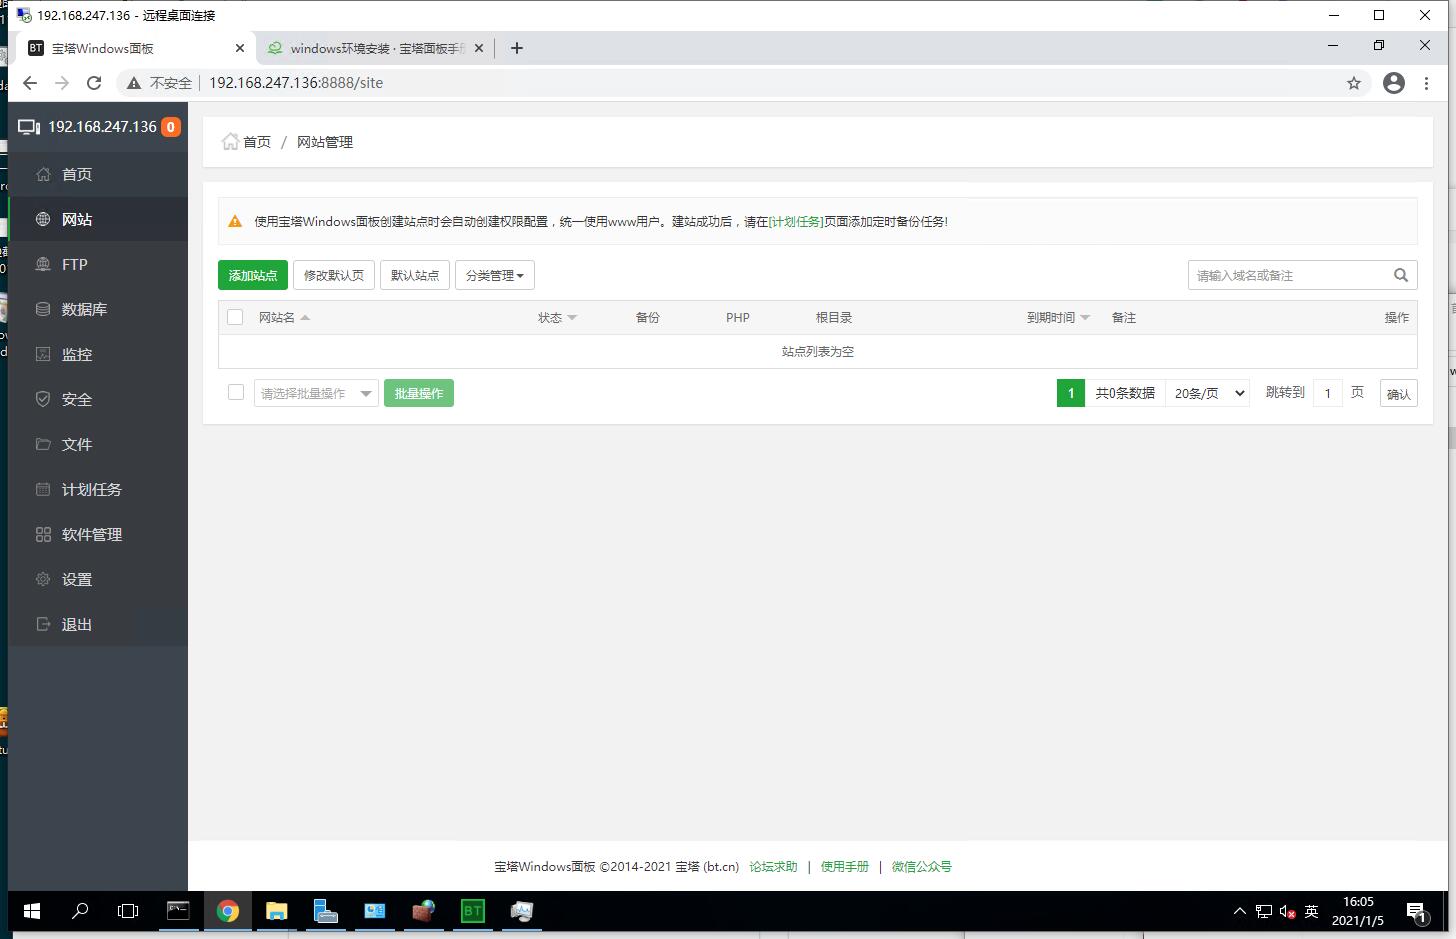Click the home icon in breadcrumb
The height and width of the screenshot is (939, 1456).
pos(230,141)
